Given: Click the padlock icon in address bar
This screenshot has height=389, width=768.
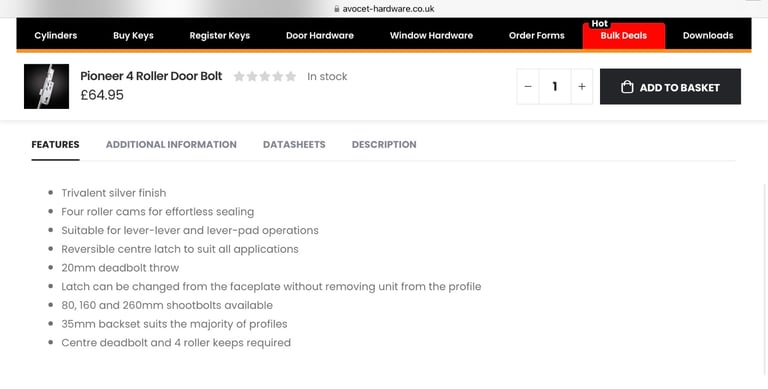Looking at the screenshot, I should [x=336, y=9].
